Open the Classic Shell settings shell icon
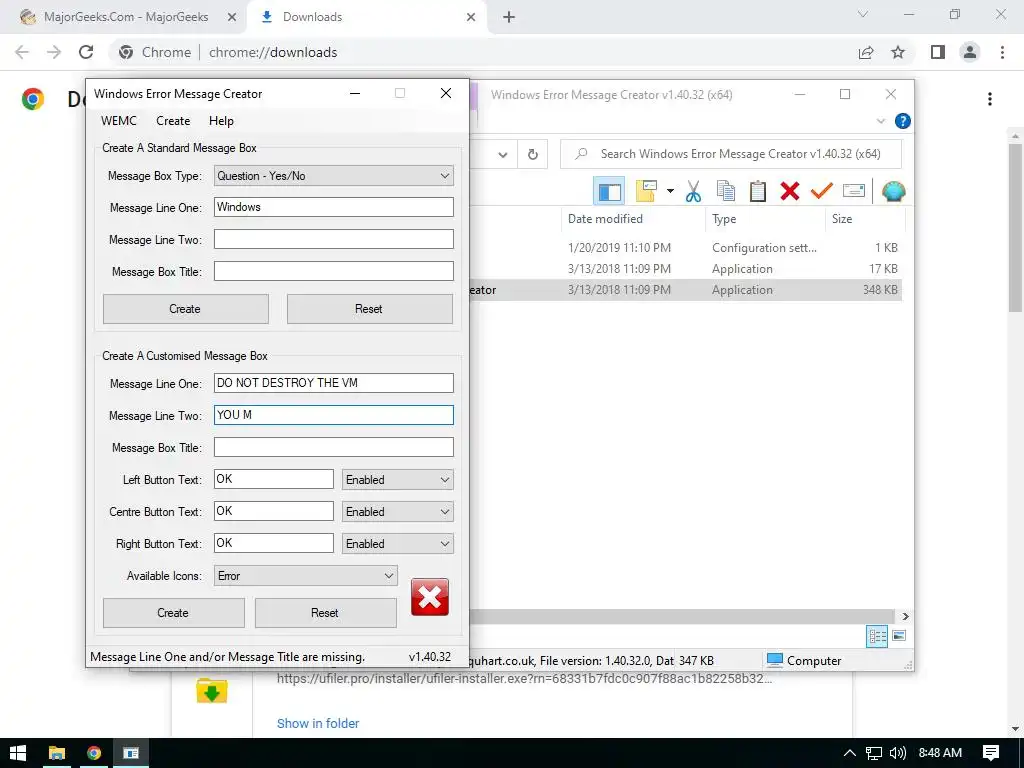The width and height of the screenshot is (1024, 768). (x=893, y=191)
